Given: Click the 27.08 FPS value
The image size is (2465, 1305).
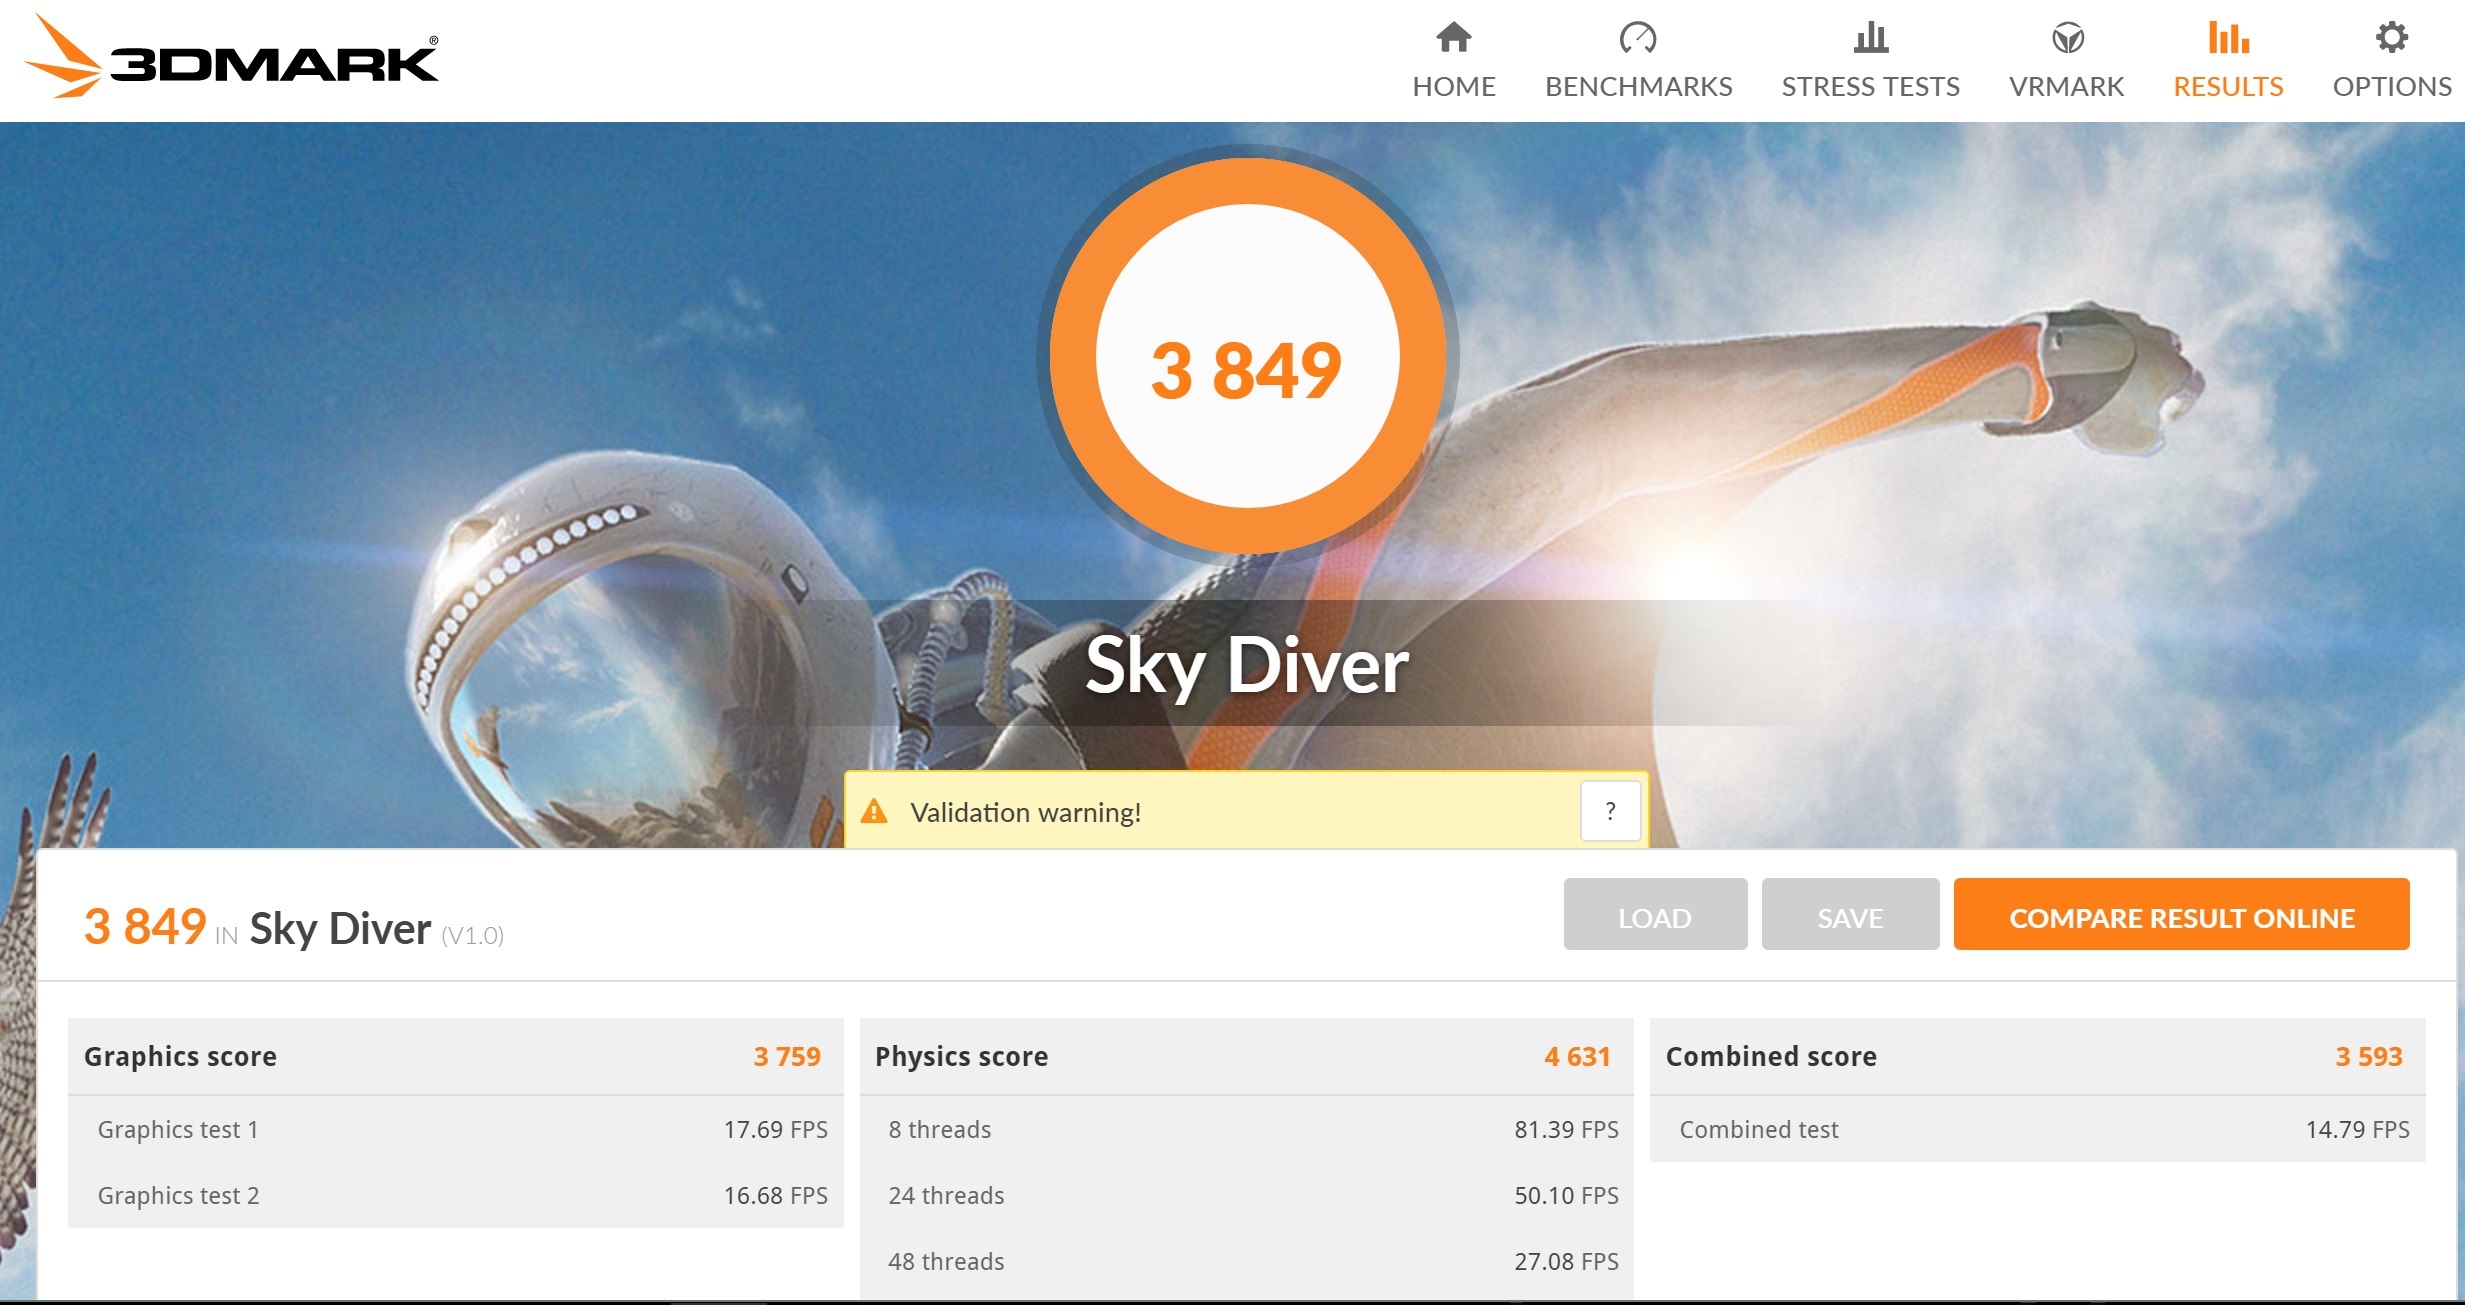Looking at the screenshot, I should pos(1567,1261).
